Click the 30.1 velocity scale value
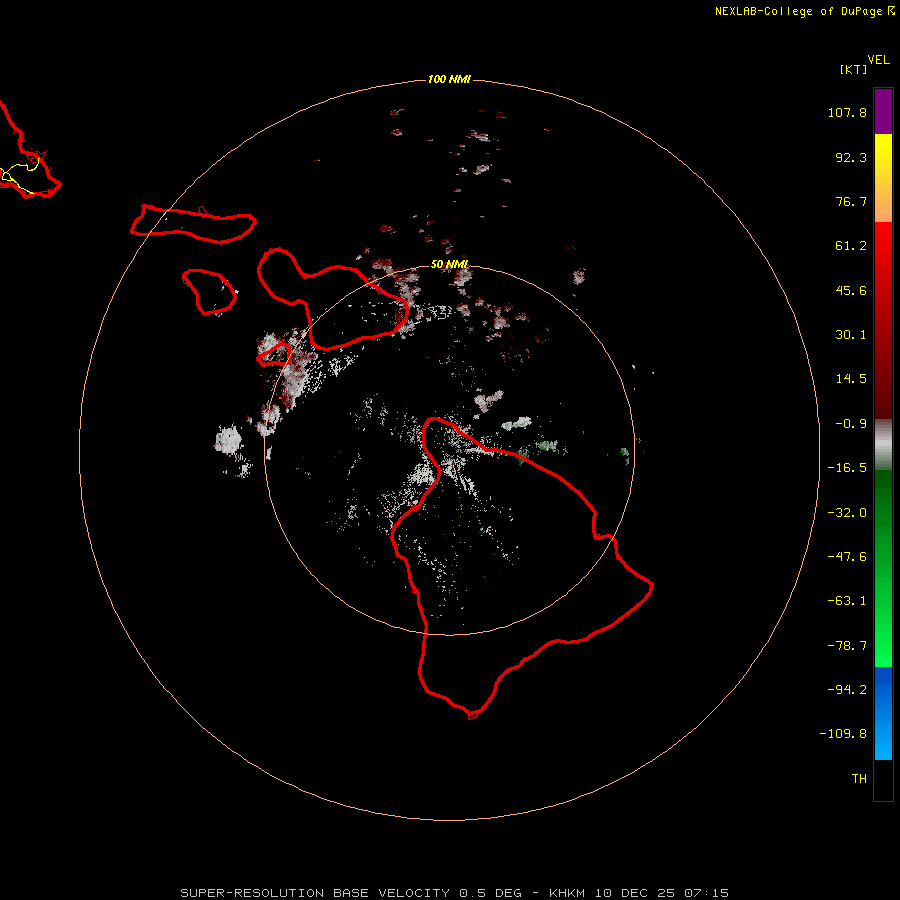This screenshot has height=900, width=900. point(851,335)
